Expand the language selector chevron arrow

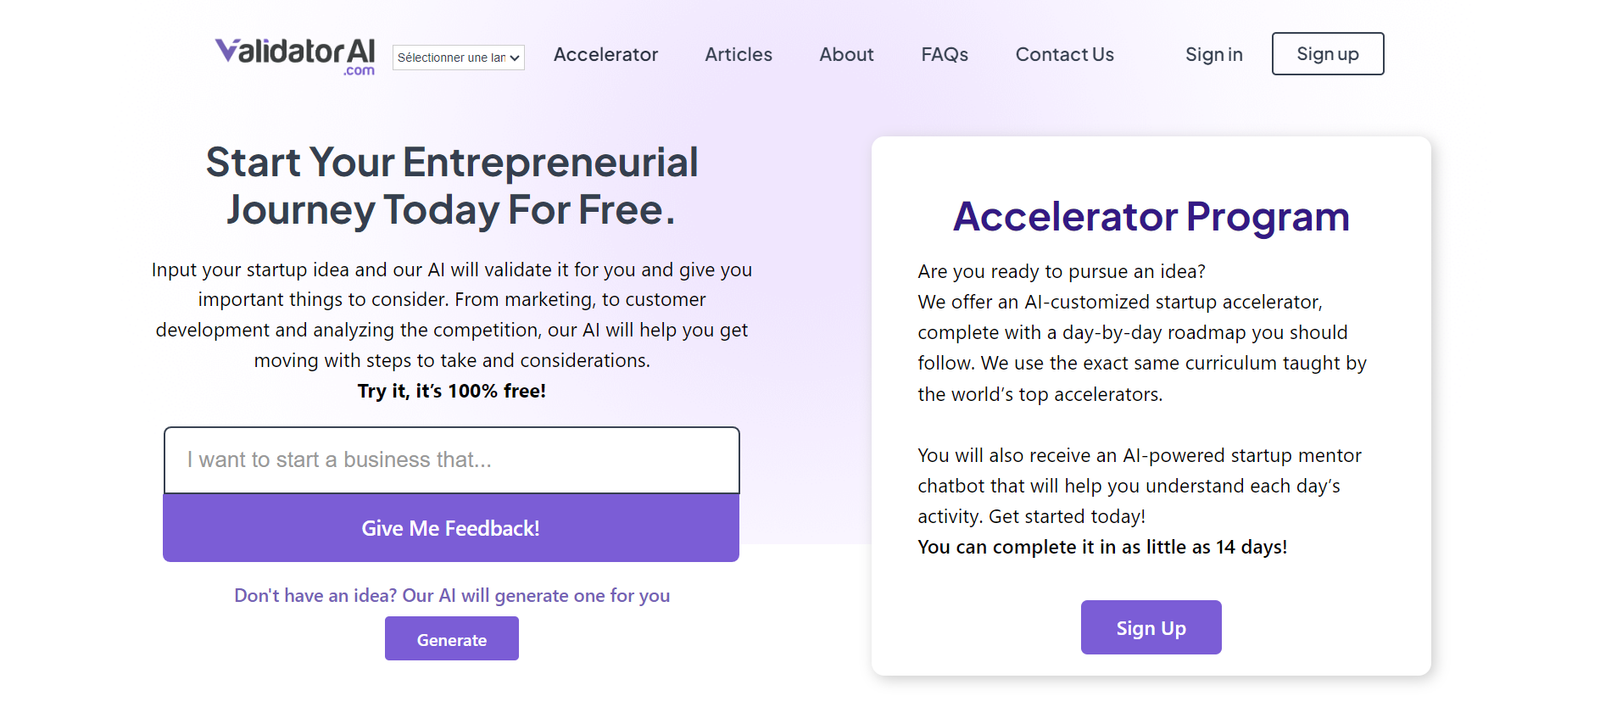[514, 57]
